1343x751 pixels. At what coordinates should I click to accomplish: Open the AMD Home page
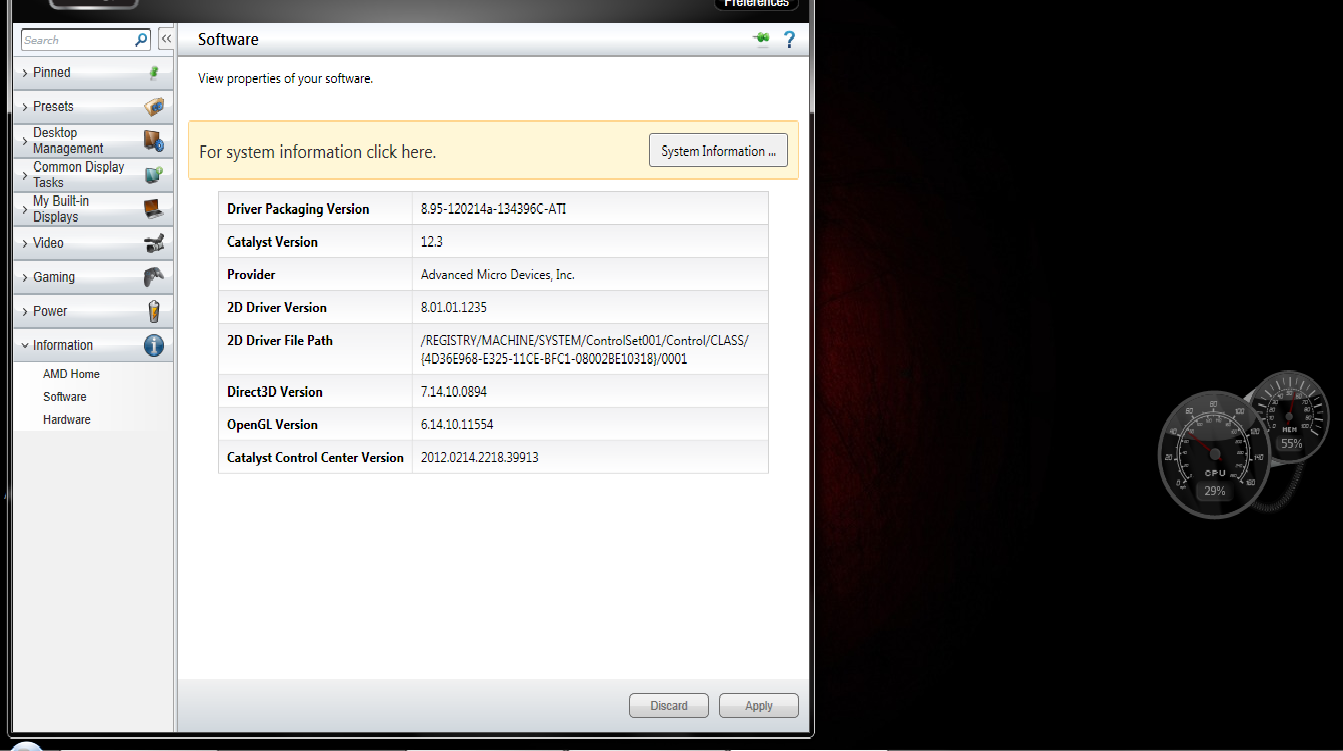coord(71,374)
